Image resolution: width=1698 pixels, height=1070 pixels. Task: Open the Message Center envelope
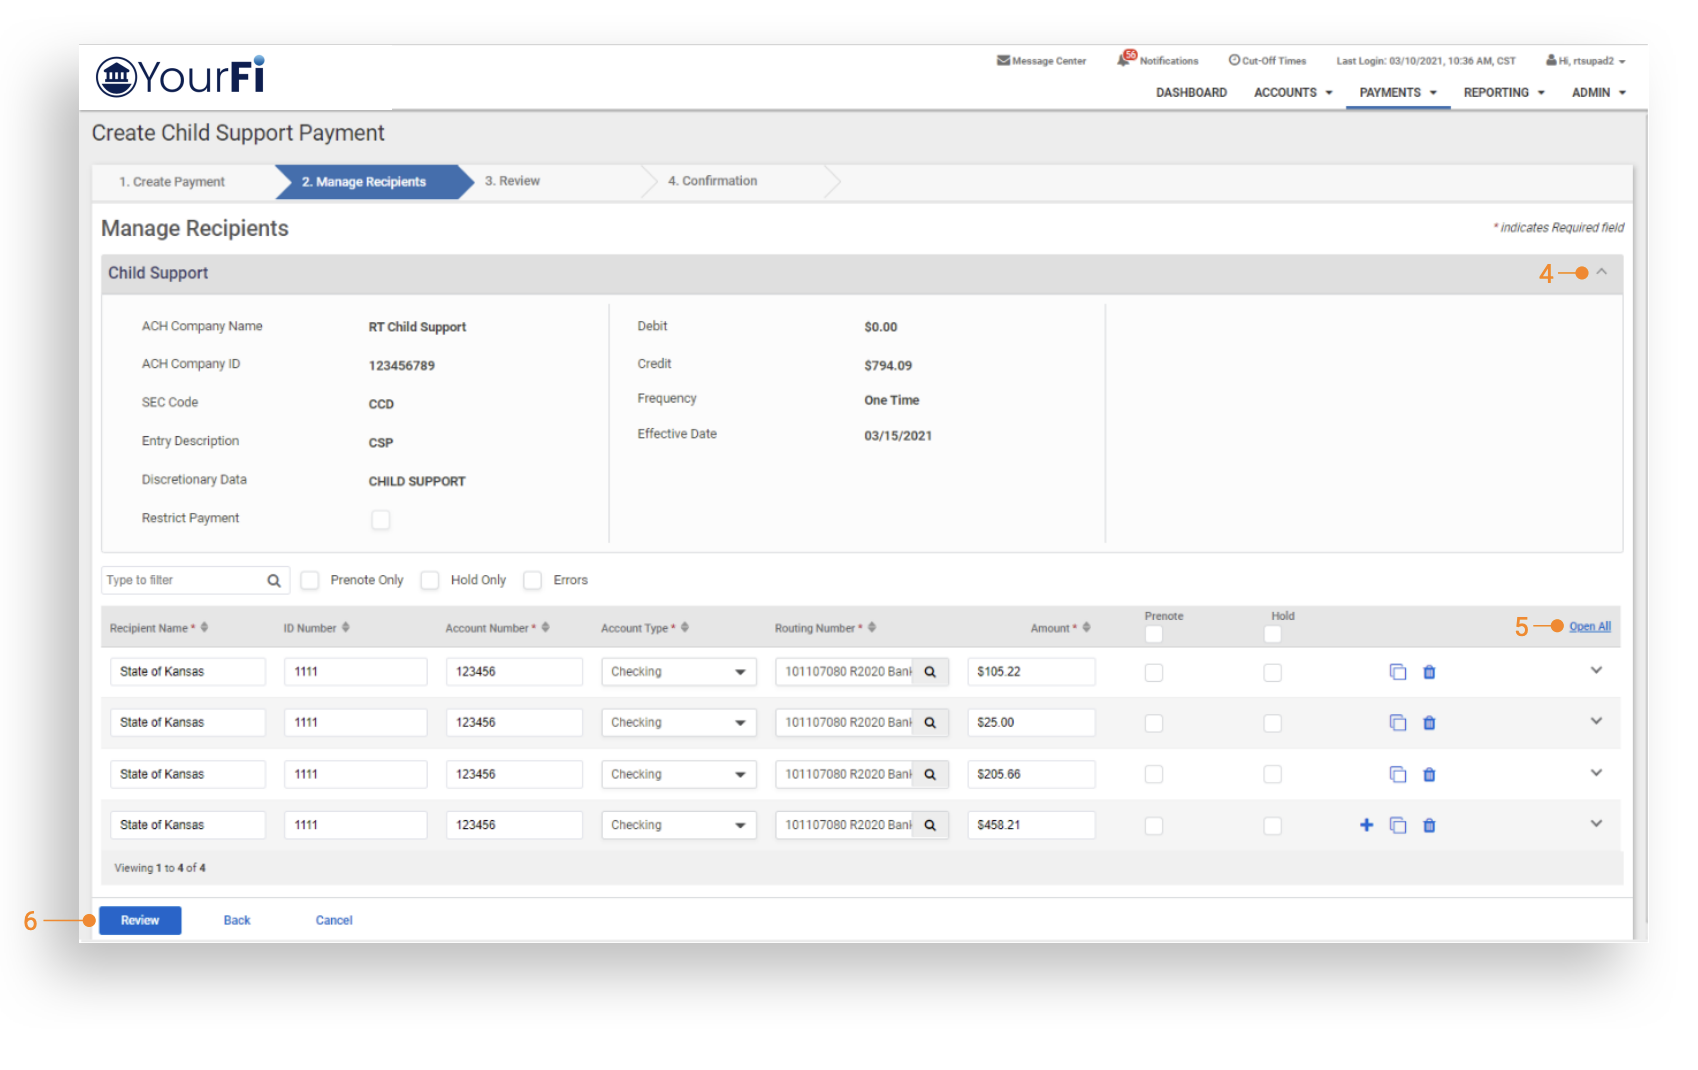1003,61
